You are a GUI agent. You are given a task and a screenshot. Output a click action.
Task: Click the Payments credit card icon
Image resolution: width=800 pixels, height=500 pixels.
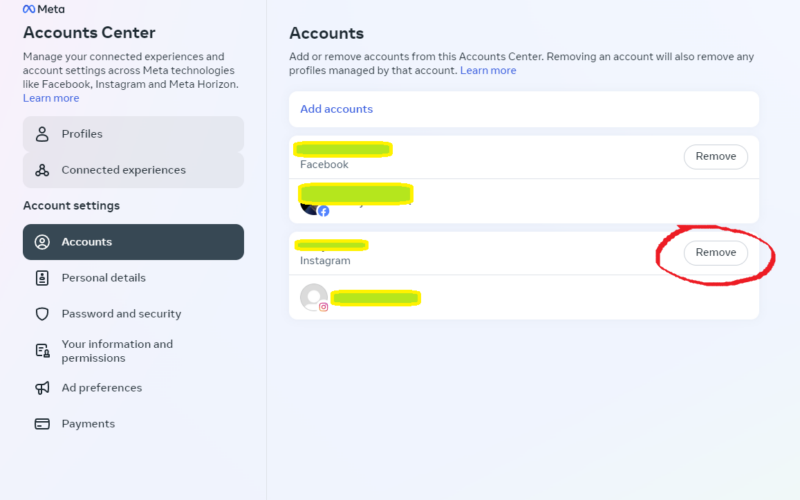point(42,424)
